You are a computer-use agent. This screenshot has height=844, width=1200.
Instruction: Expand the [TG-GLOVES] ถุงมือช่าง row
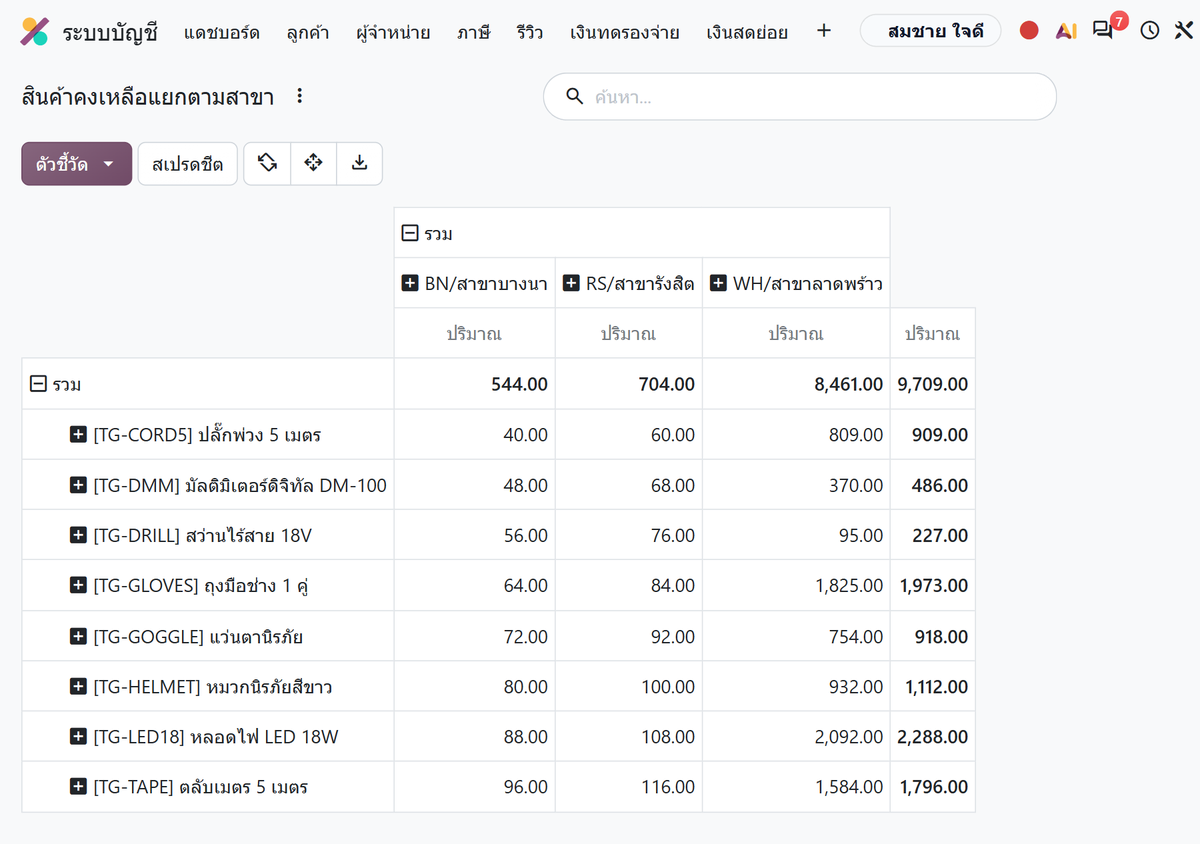pos(78,586)
